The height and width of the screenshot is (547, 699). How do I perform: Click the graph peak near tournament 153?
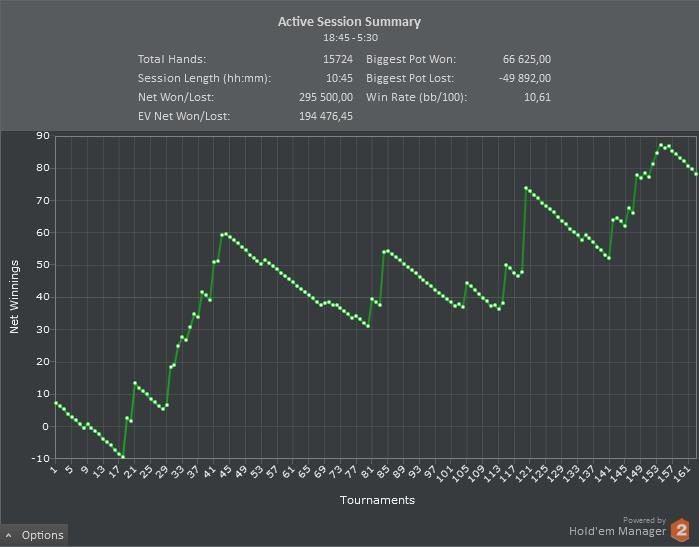coord(661,145)
